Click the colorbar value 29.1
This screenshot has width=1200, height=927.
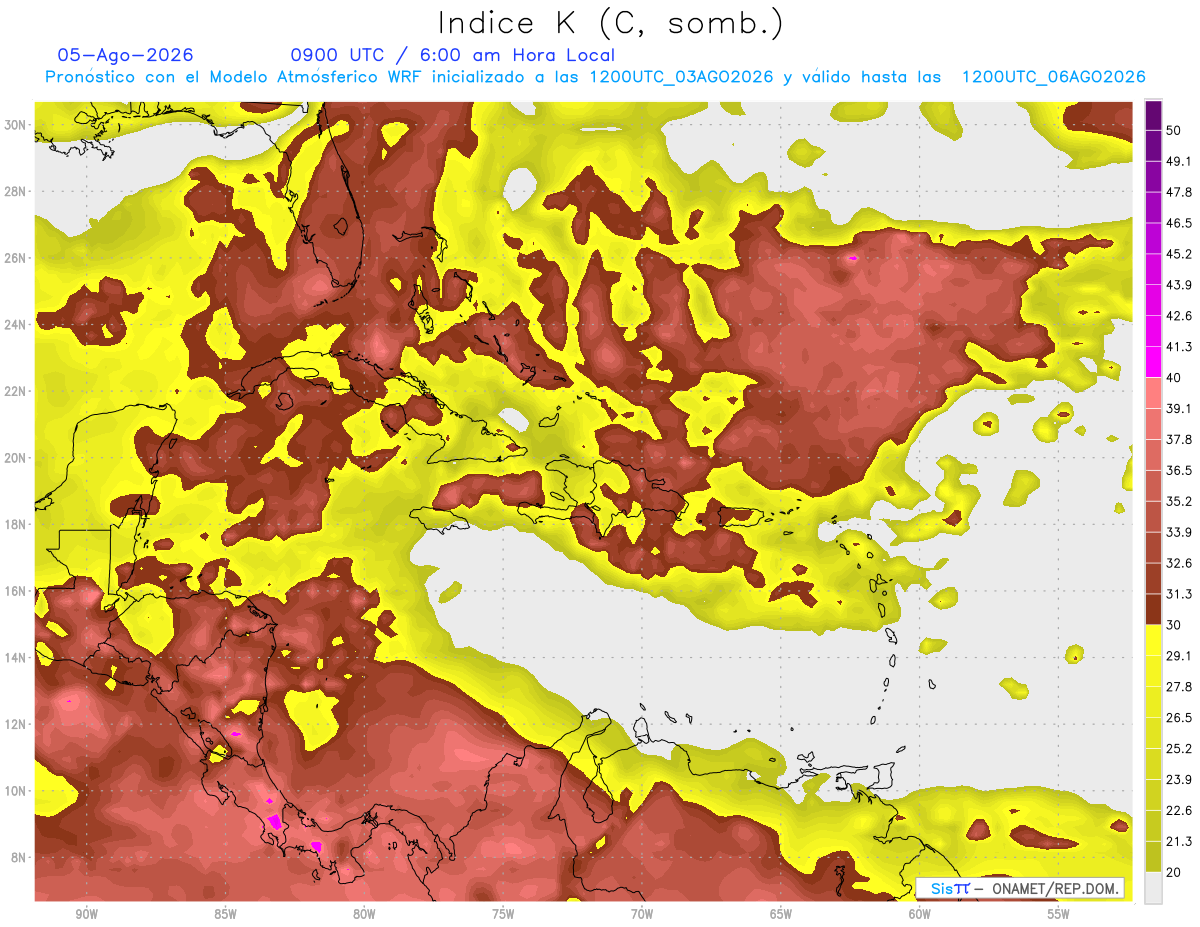point(1180,656)
